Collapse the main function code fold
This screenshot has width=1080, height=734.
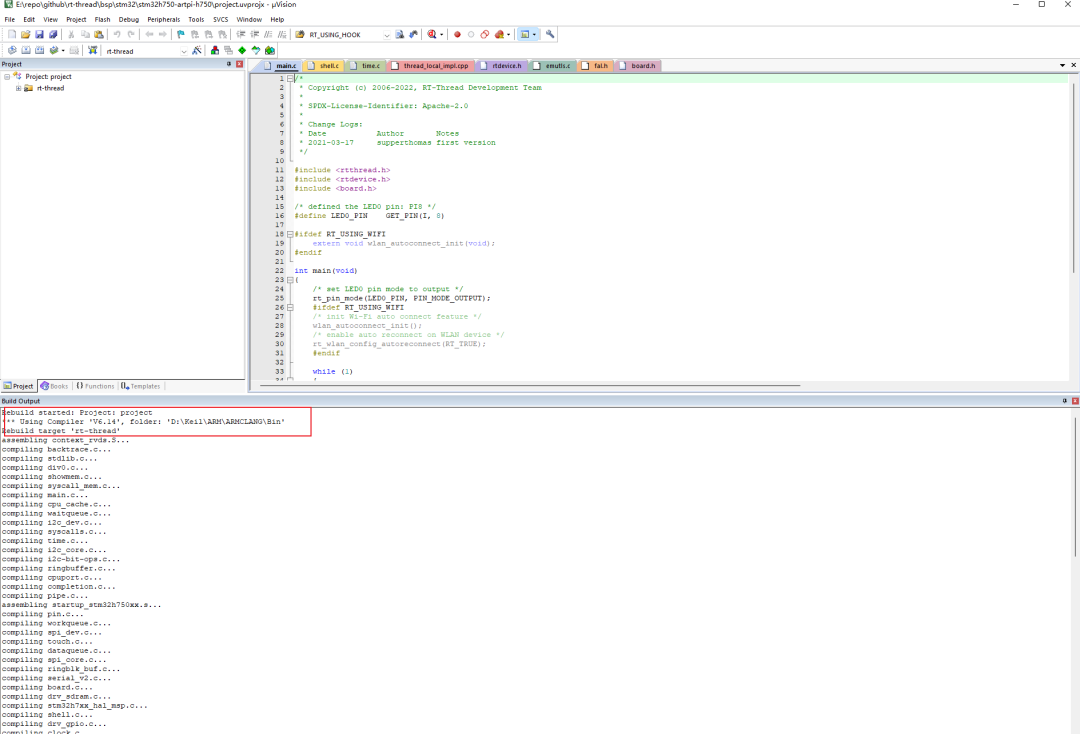point(290,280)
